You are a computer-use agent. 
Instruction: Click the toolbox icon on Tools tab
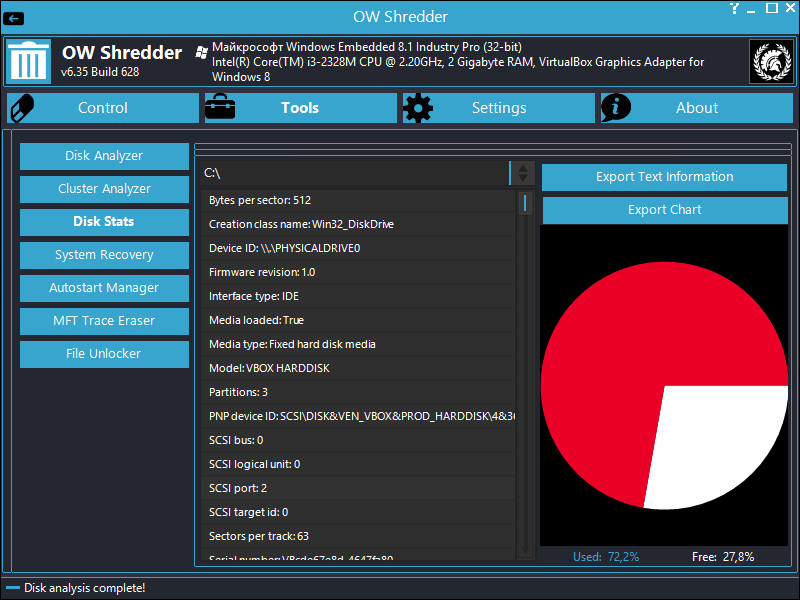[220, 107]
